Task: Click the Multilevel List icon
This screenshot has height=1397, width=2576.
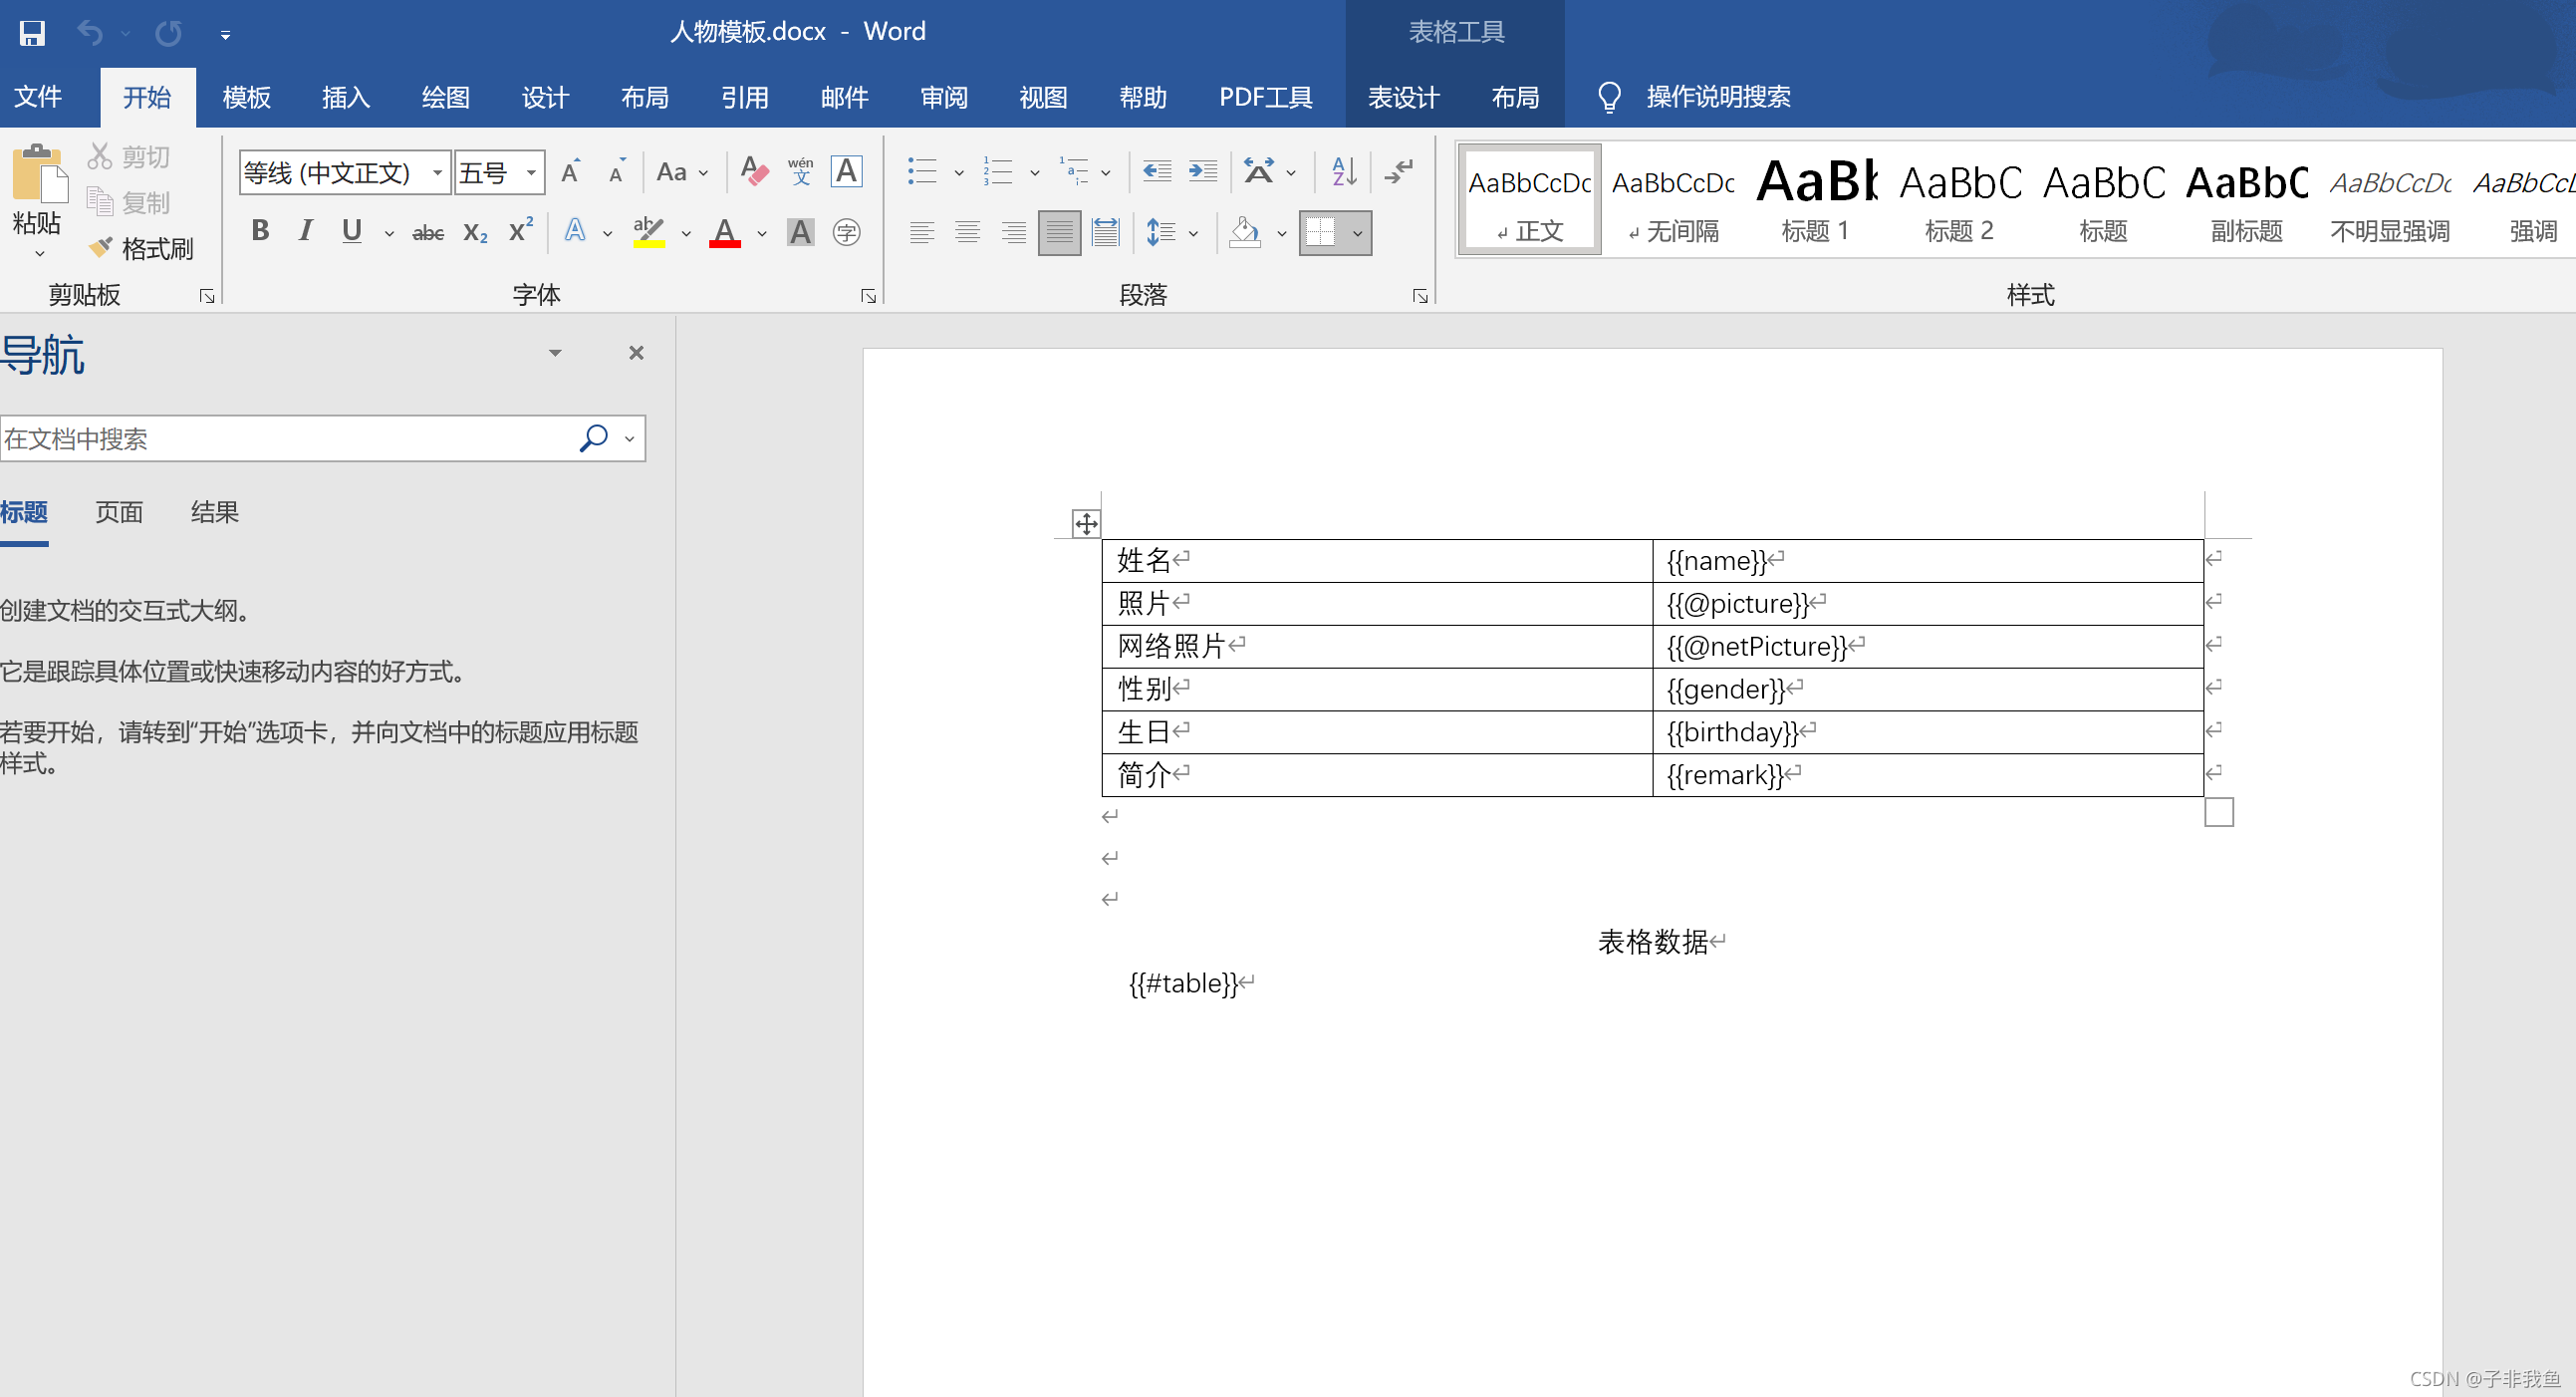Action: (x=1075, y=172)
